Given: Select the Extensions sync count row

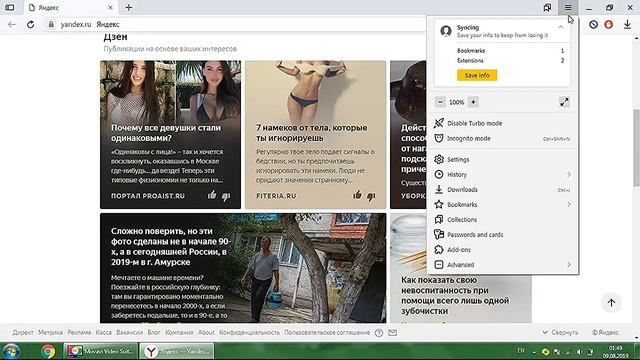Looking at the screenshot, I should click(510, 60).
